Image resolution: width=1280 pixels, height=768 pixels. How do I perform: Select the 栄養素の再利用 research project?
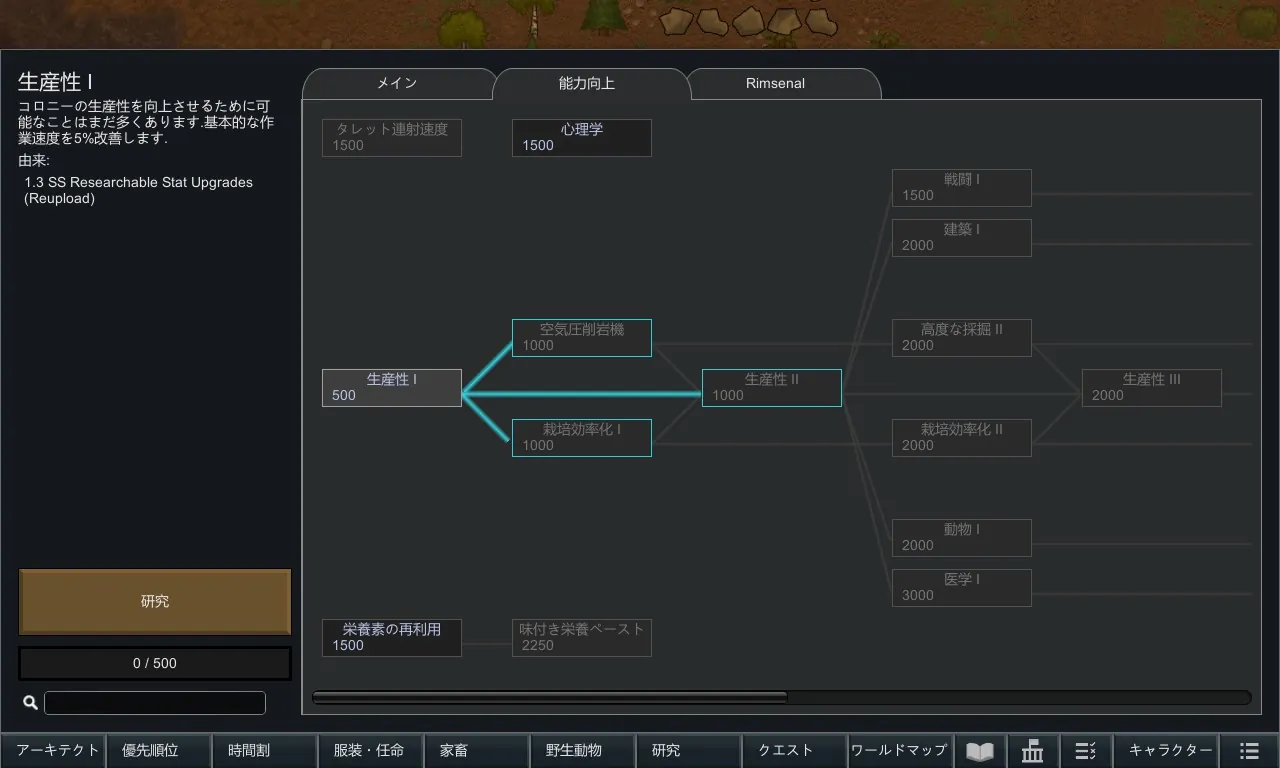coord(391,638)
